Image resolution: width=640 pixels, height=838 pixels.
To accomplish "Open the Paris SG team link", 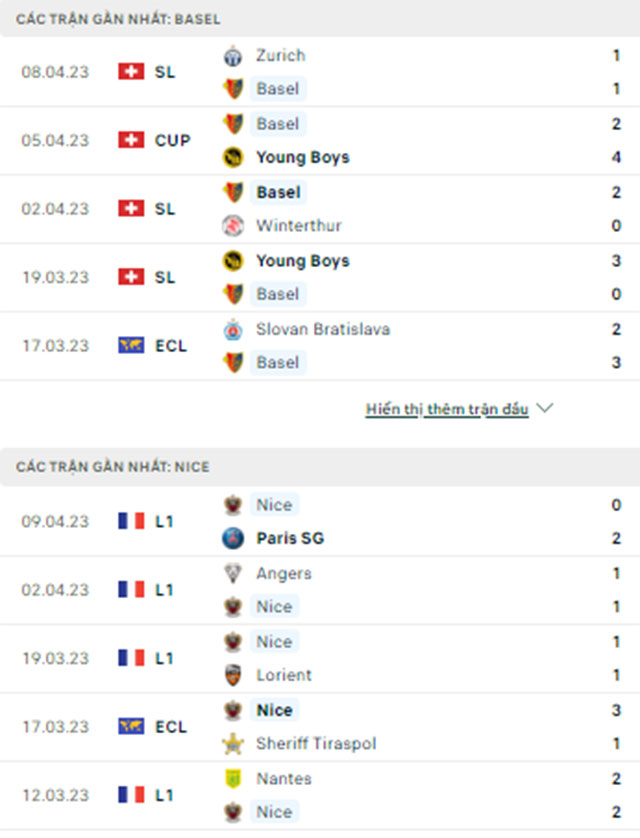I will (x=290, y=538).
